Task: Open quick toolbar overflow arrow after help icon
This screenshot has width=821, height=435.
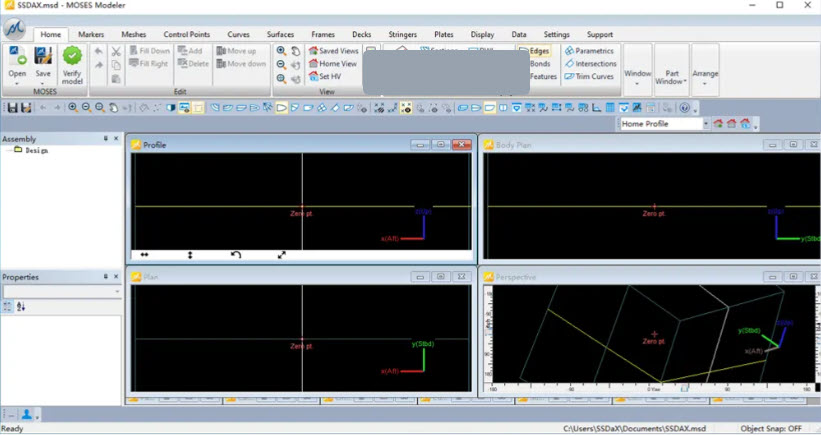Action: (x=695, y=109)
